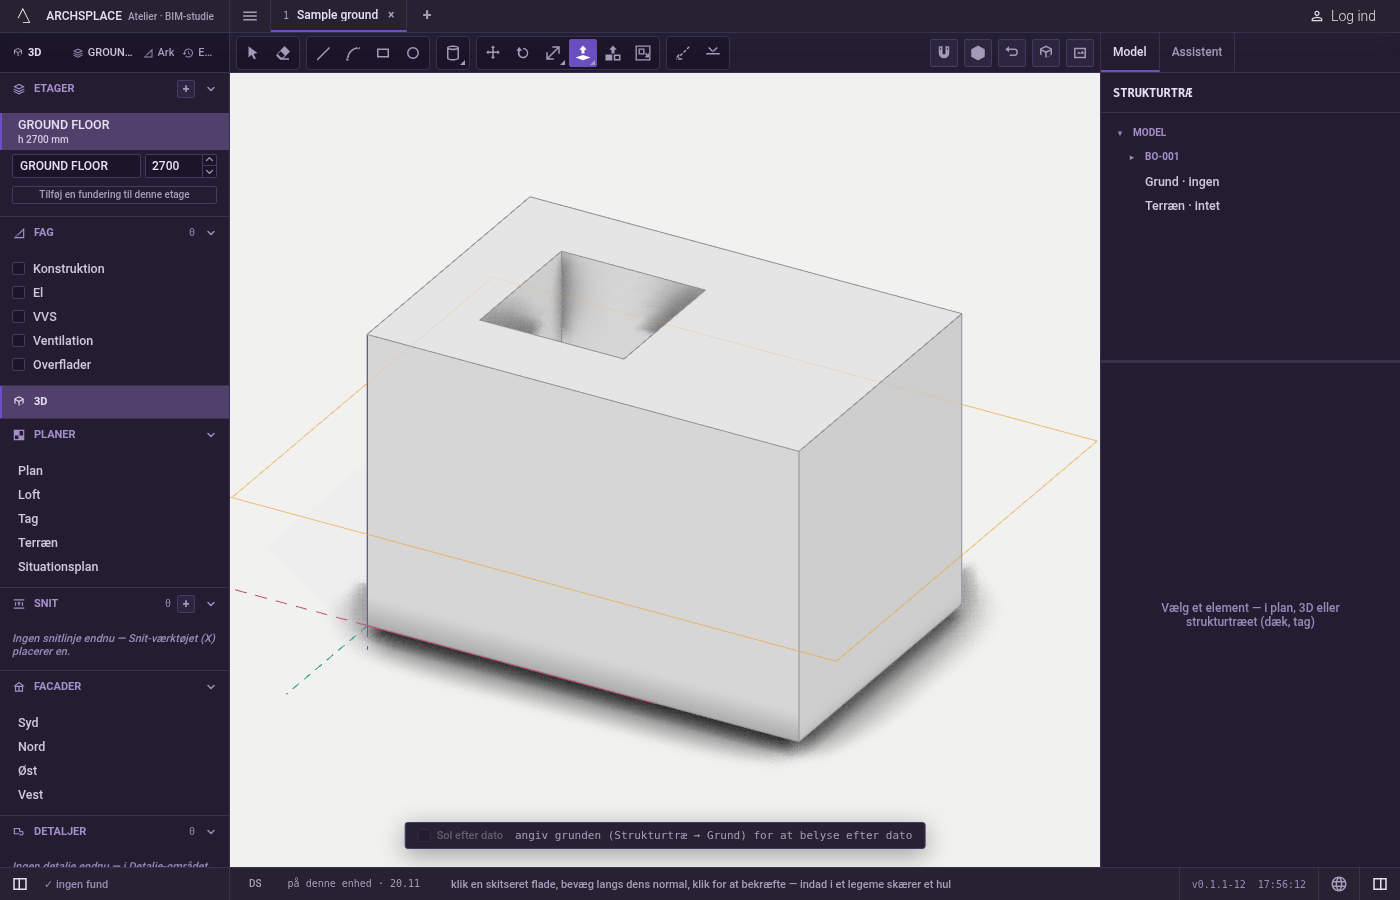Select the rectangle drawing tool

383,53
